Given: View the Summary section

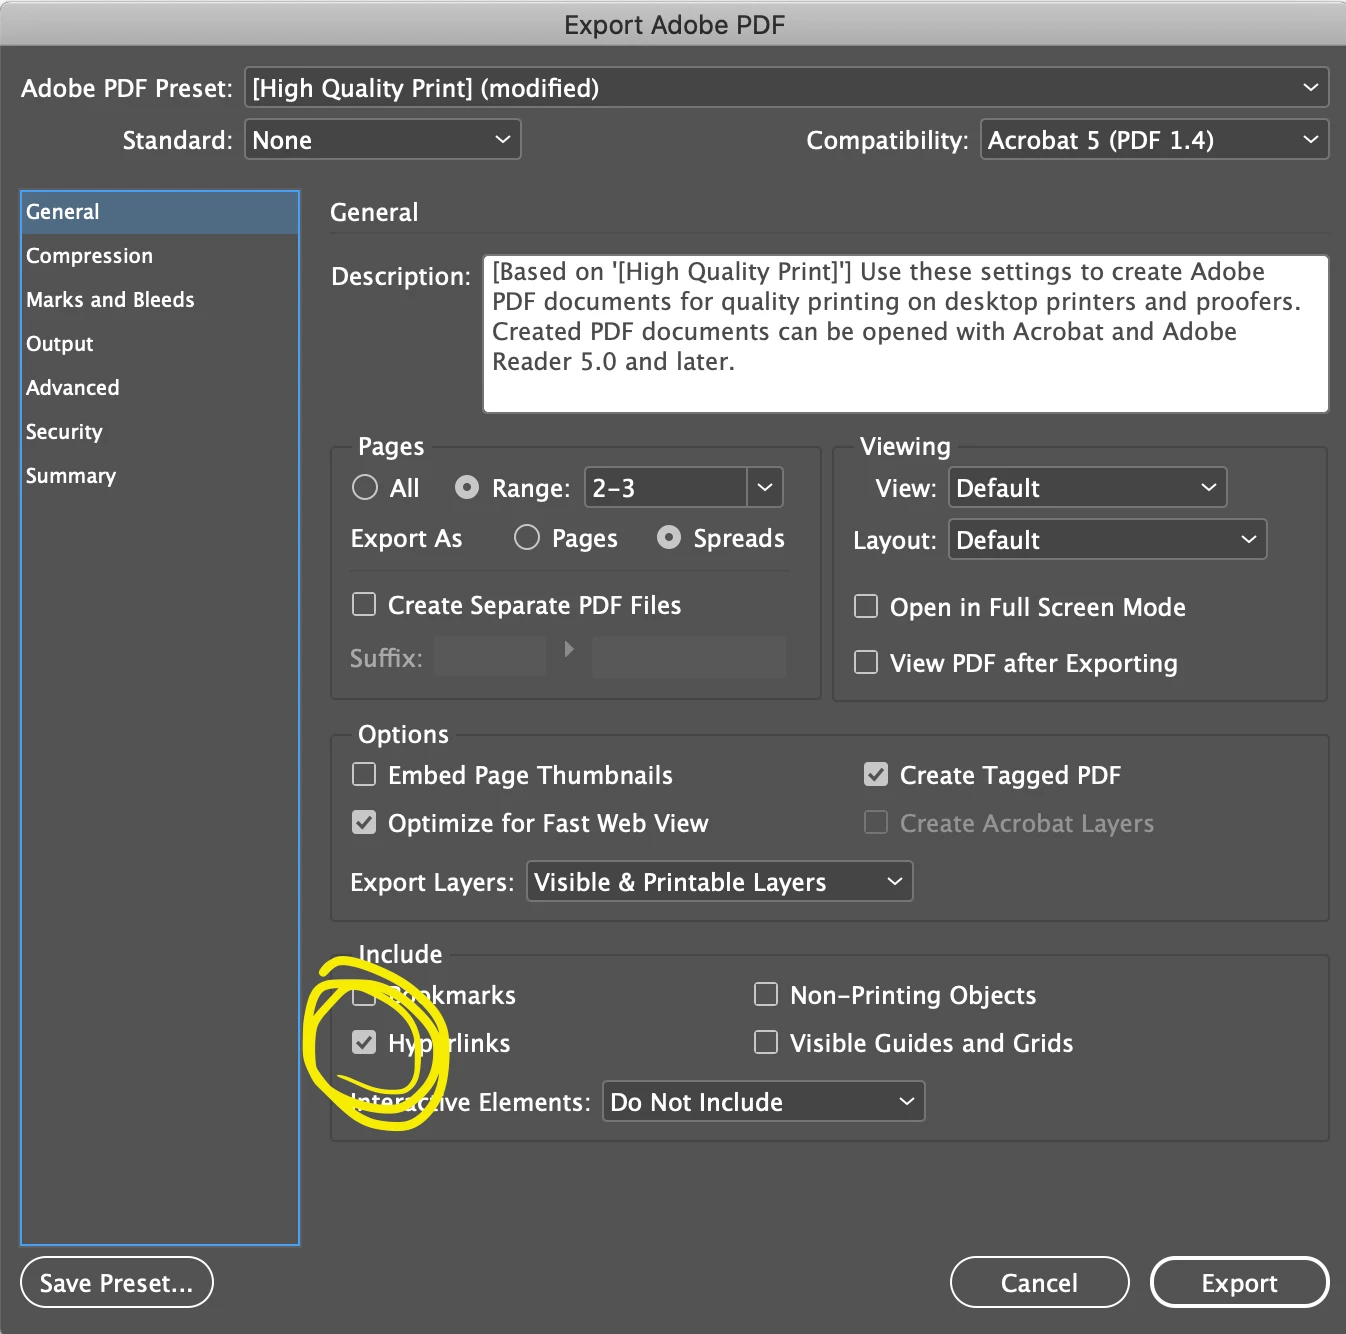Looking at the screenshot, I should click(x=160, y=476).
